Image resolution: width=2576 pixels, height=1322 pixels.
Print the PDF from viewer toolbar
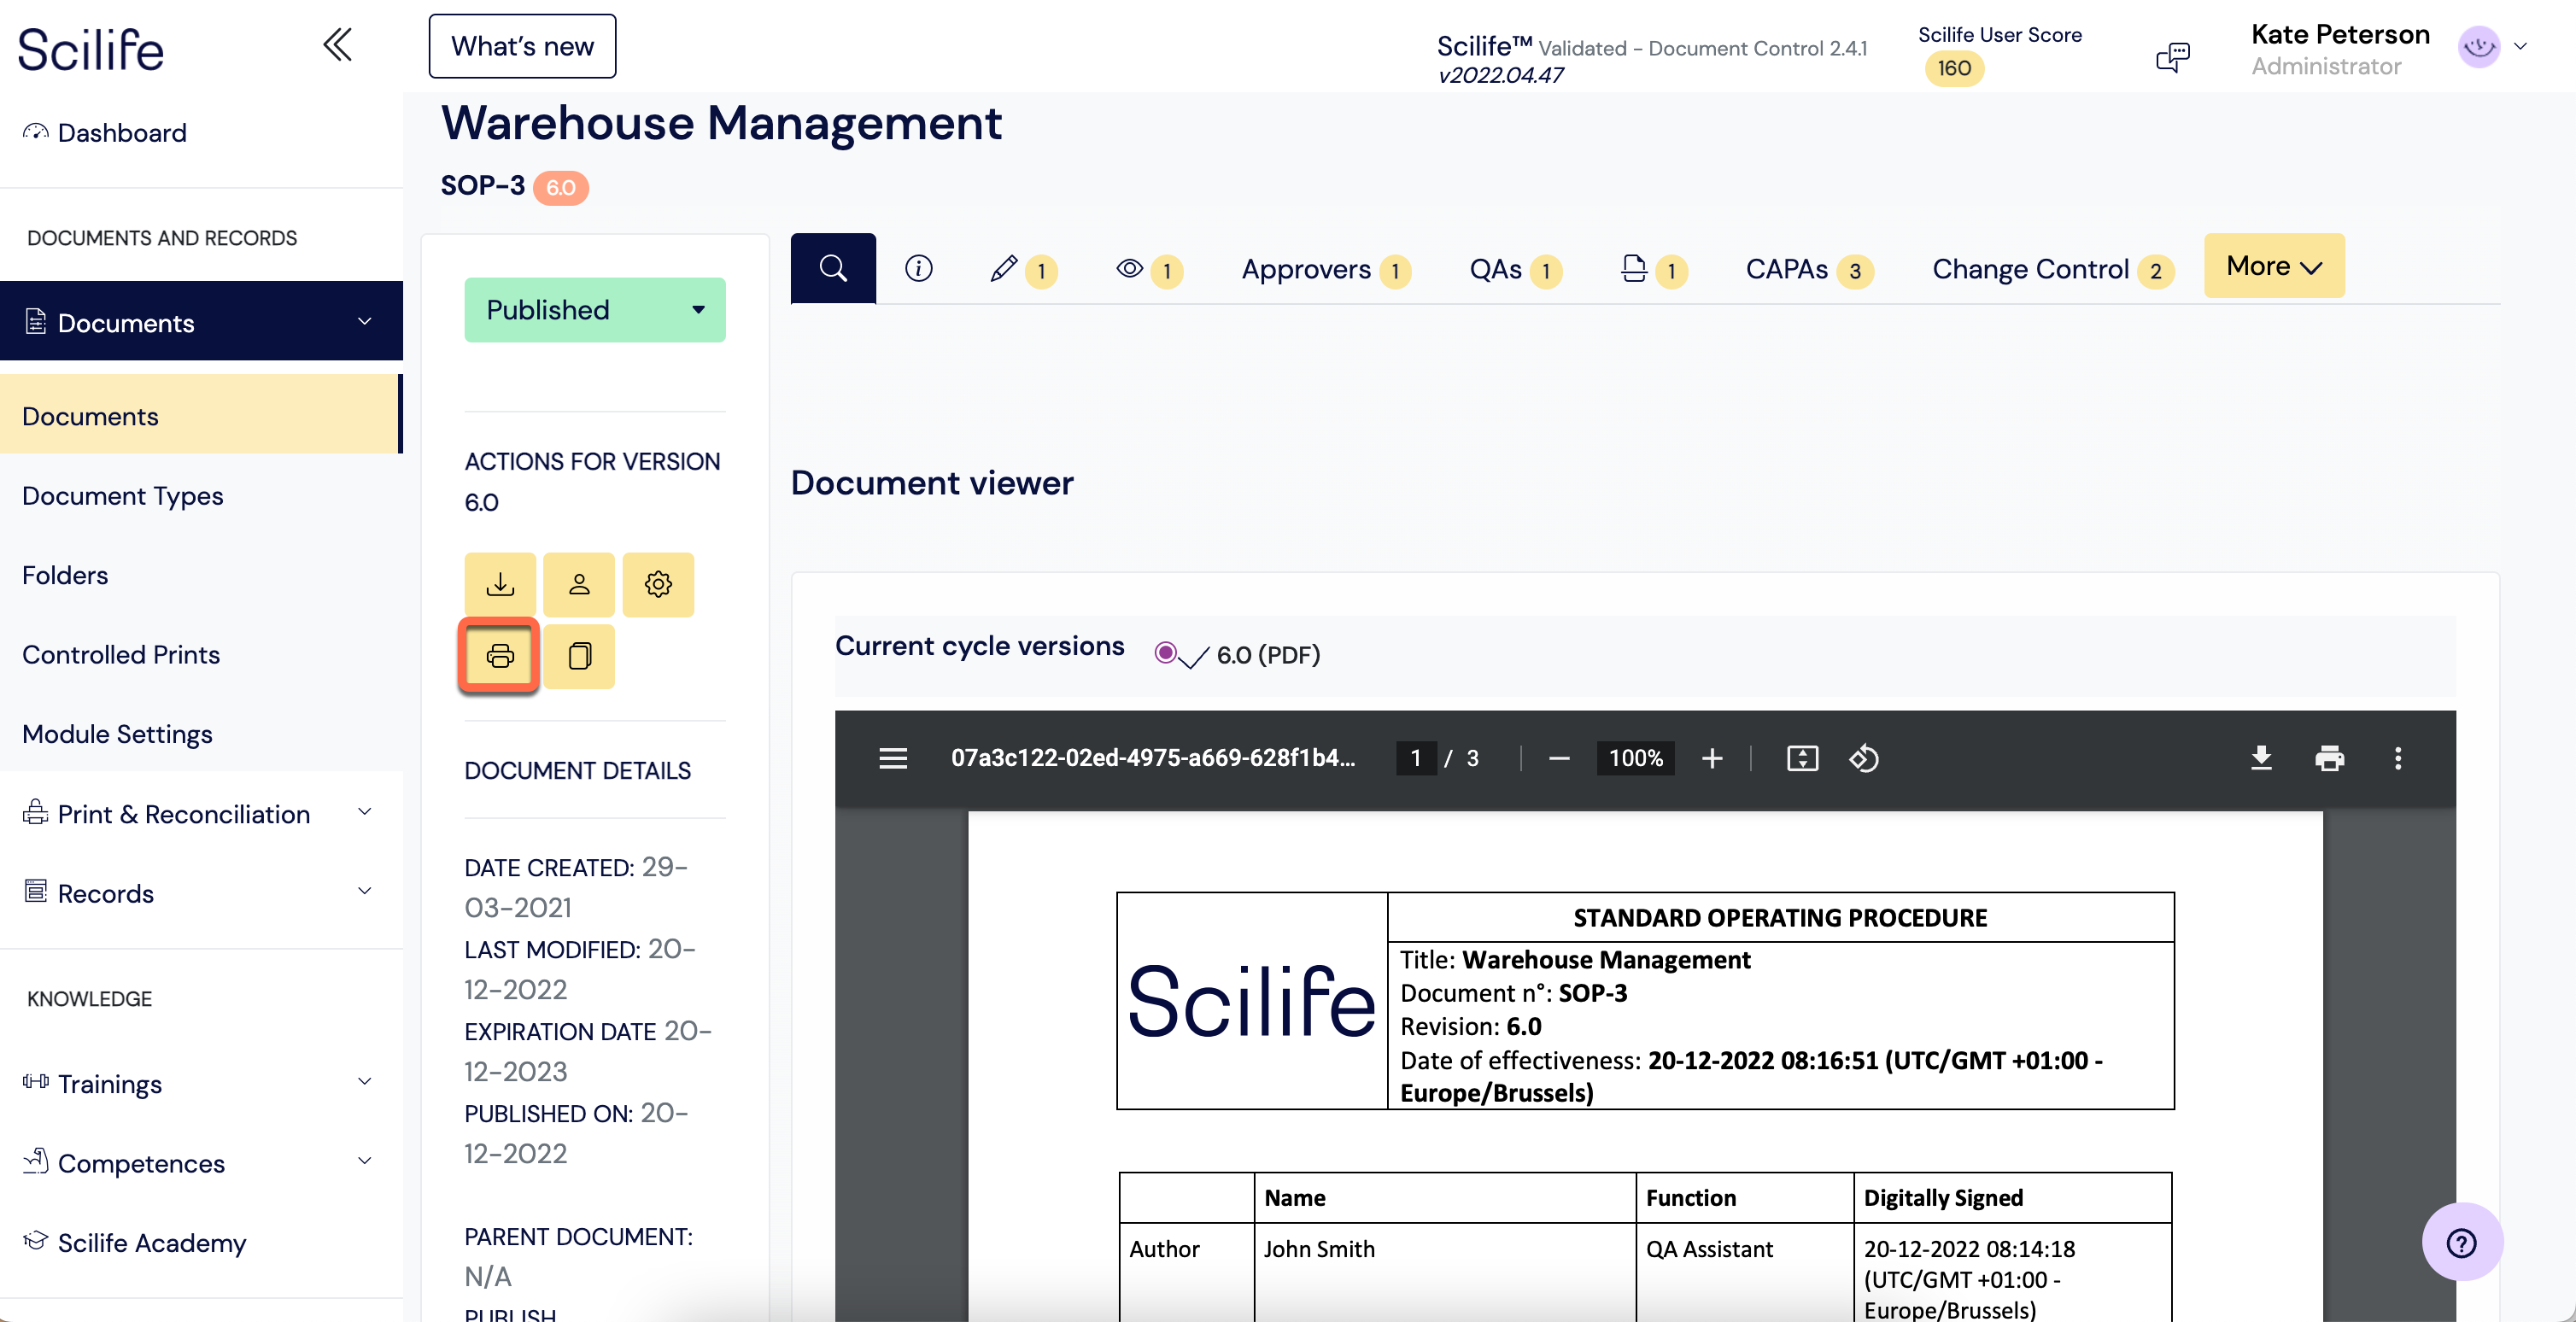[2329, 759]
